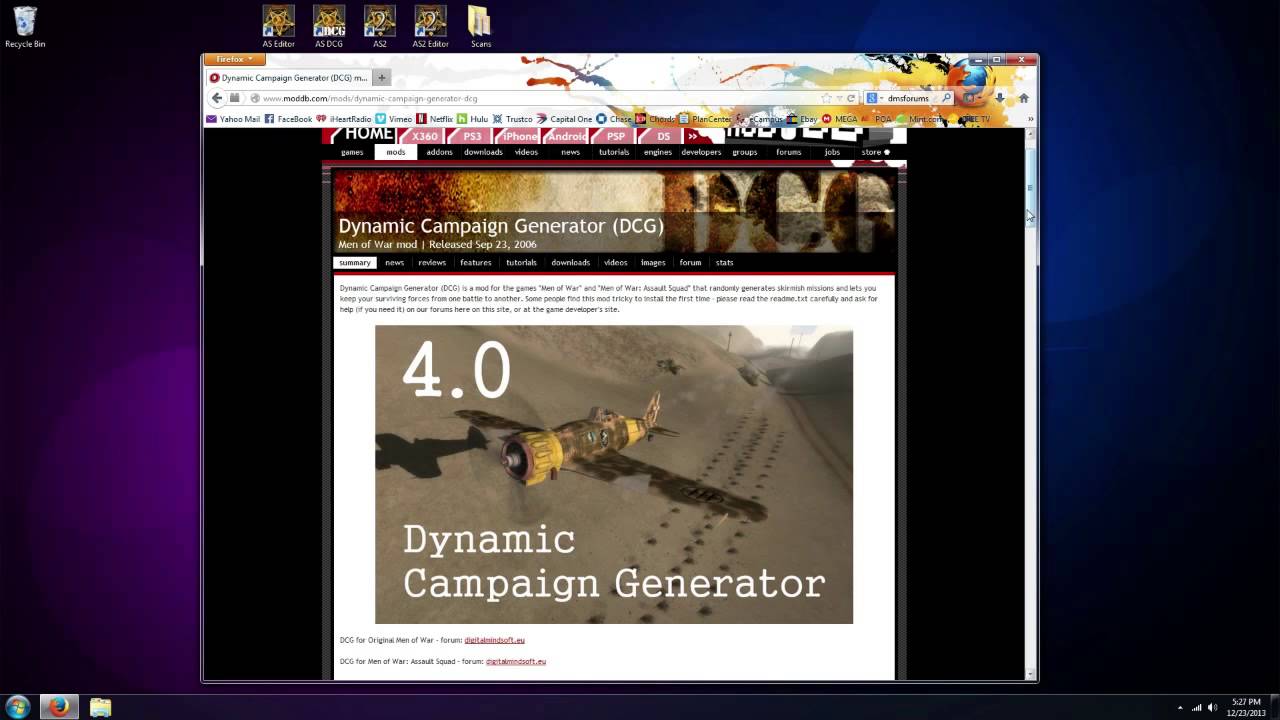Click the moddb.com URL address field
Viewport: 1280px width, 720px height.
(540, 98)
